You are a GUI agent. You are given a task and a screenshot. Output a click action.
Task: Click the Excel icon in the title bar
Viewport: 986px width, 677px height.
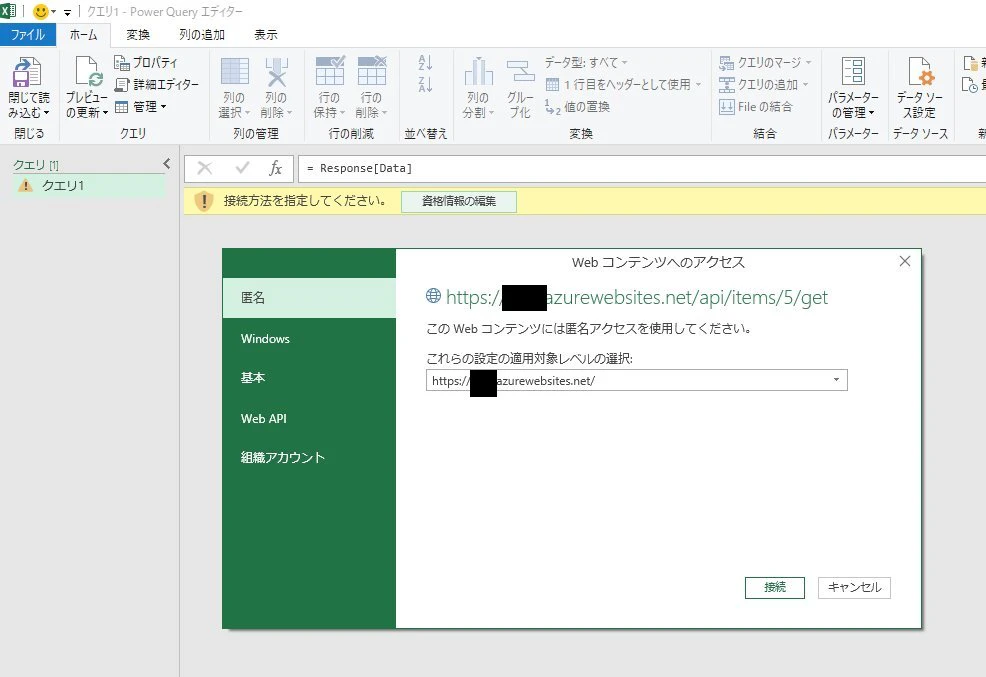(8, 11)
